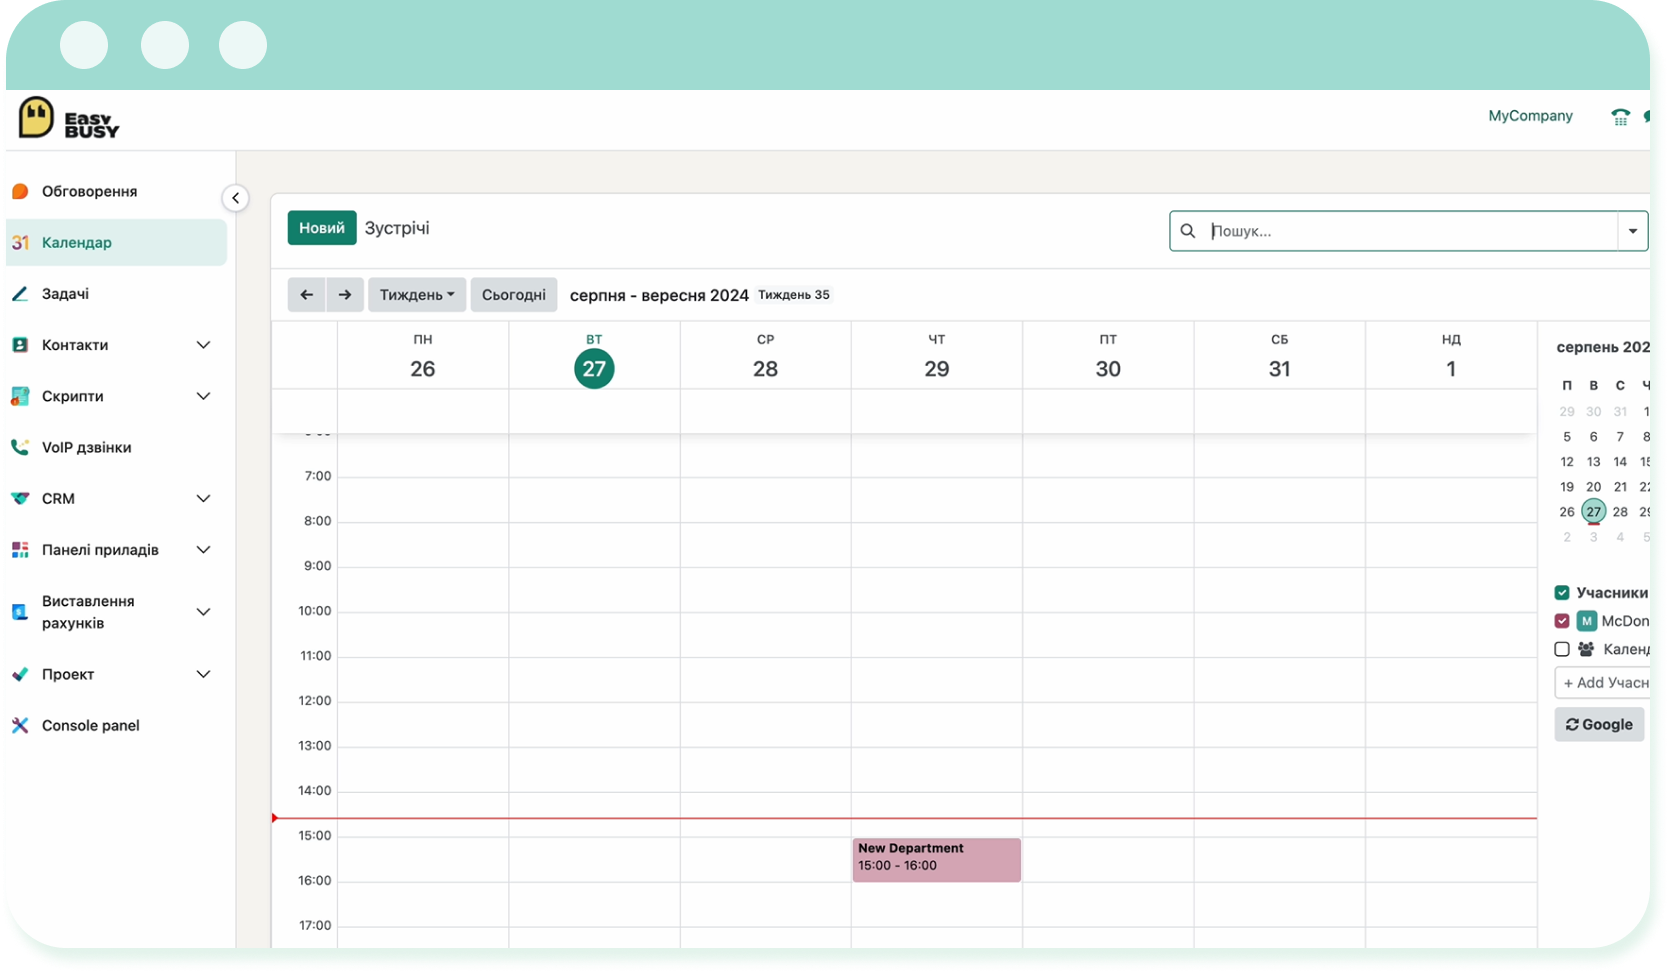Expand the CRM menu chevron
The height and width of the screenshot is (972, 1668).
203,498
